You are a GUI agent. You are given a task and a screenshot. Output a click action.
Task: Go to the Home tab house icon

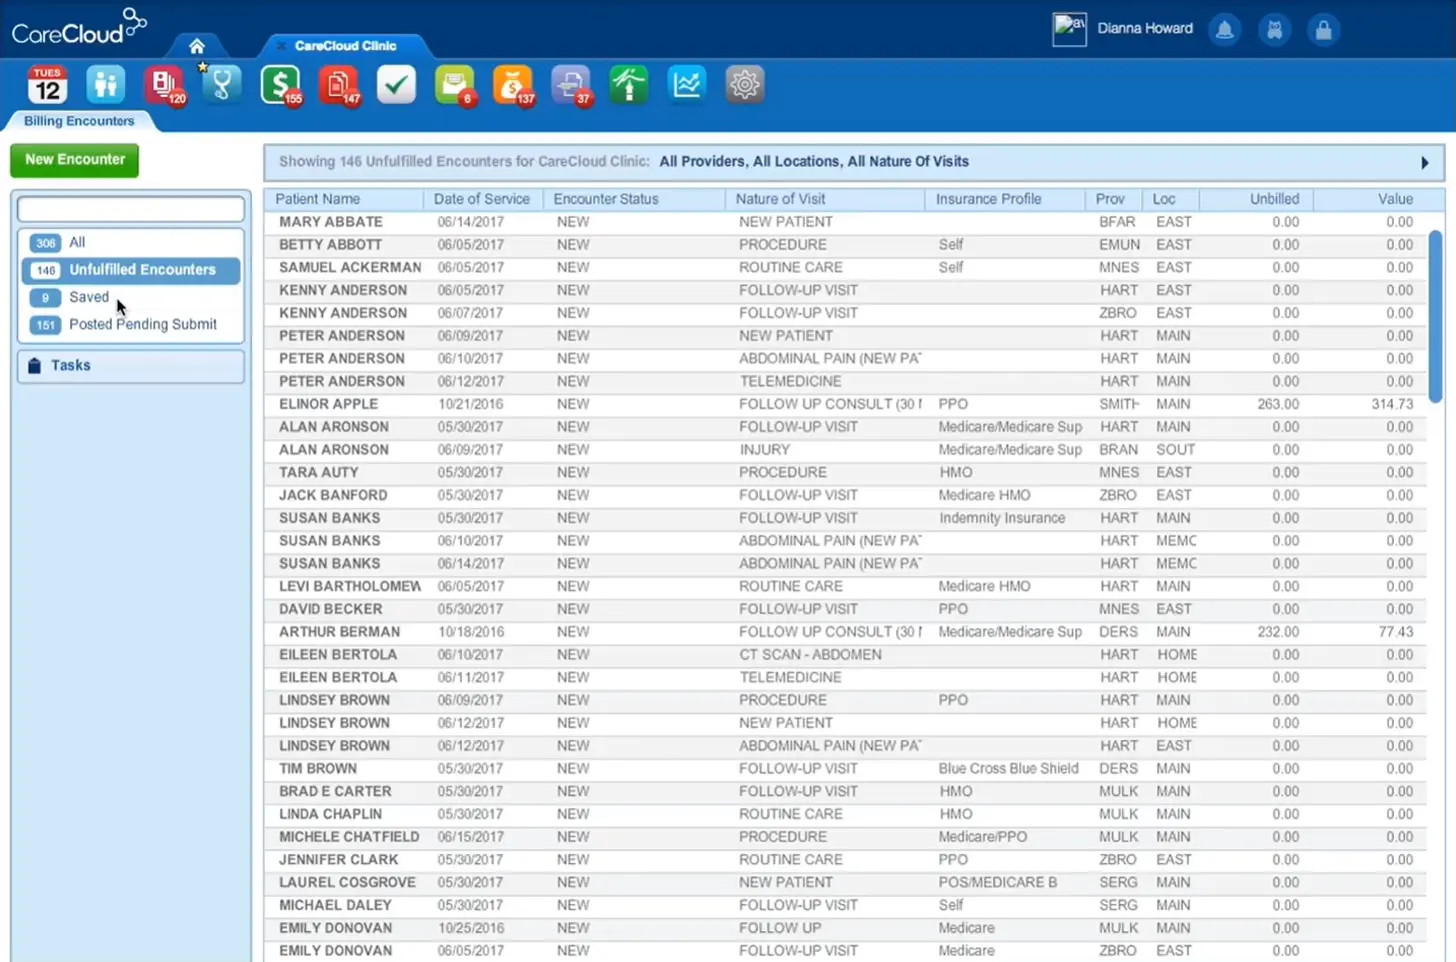click(x=197, y=46)
